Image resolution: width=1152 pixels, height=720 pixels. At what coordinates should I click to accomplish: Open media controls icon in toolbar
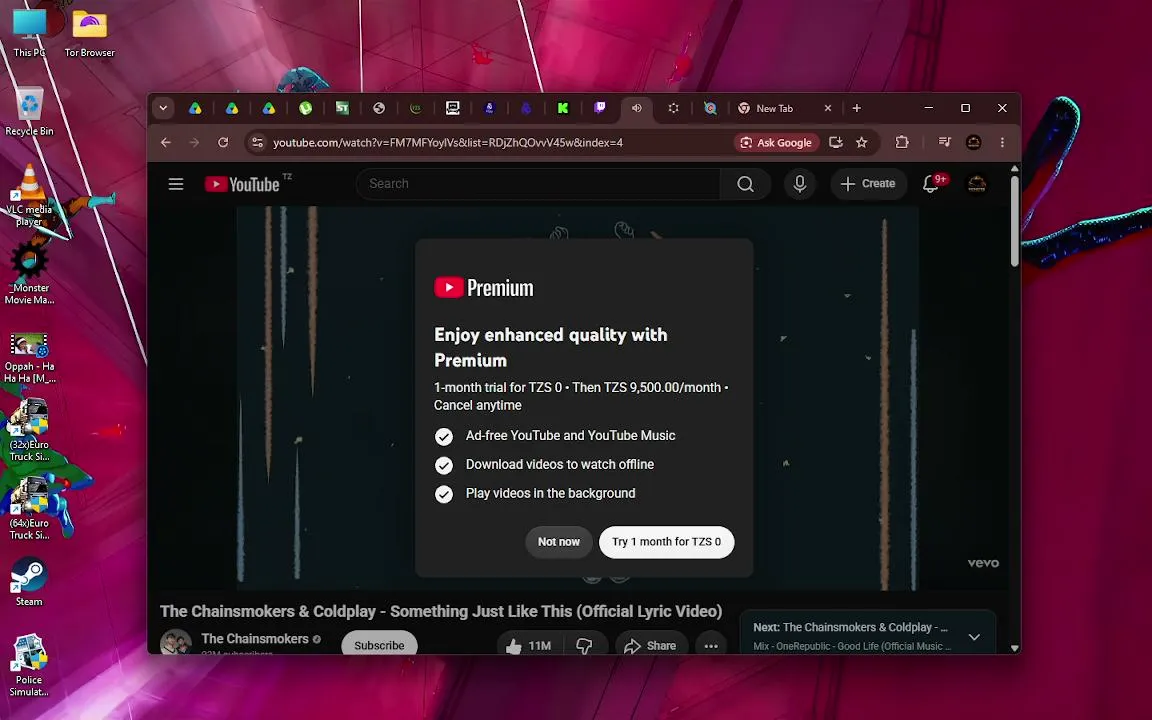[945, 143]
